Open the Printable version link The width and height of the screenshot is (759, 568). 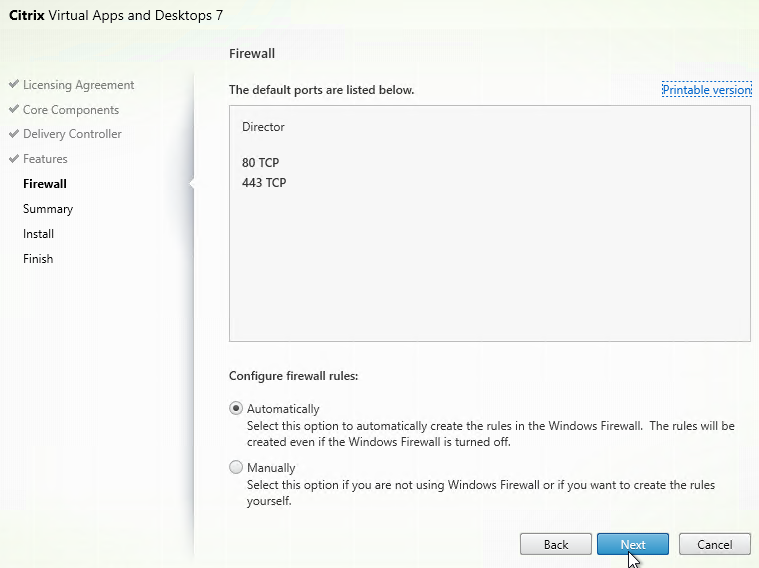click(x=706, y=90)
